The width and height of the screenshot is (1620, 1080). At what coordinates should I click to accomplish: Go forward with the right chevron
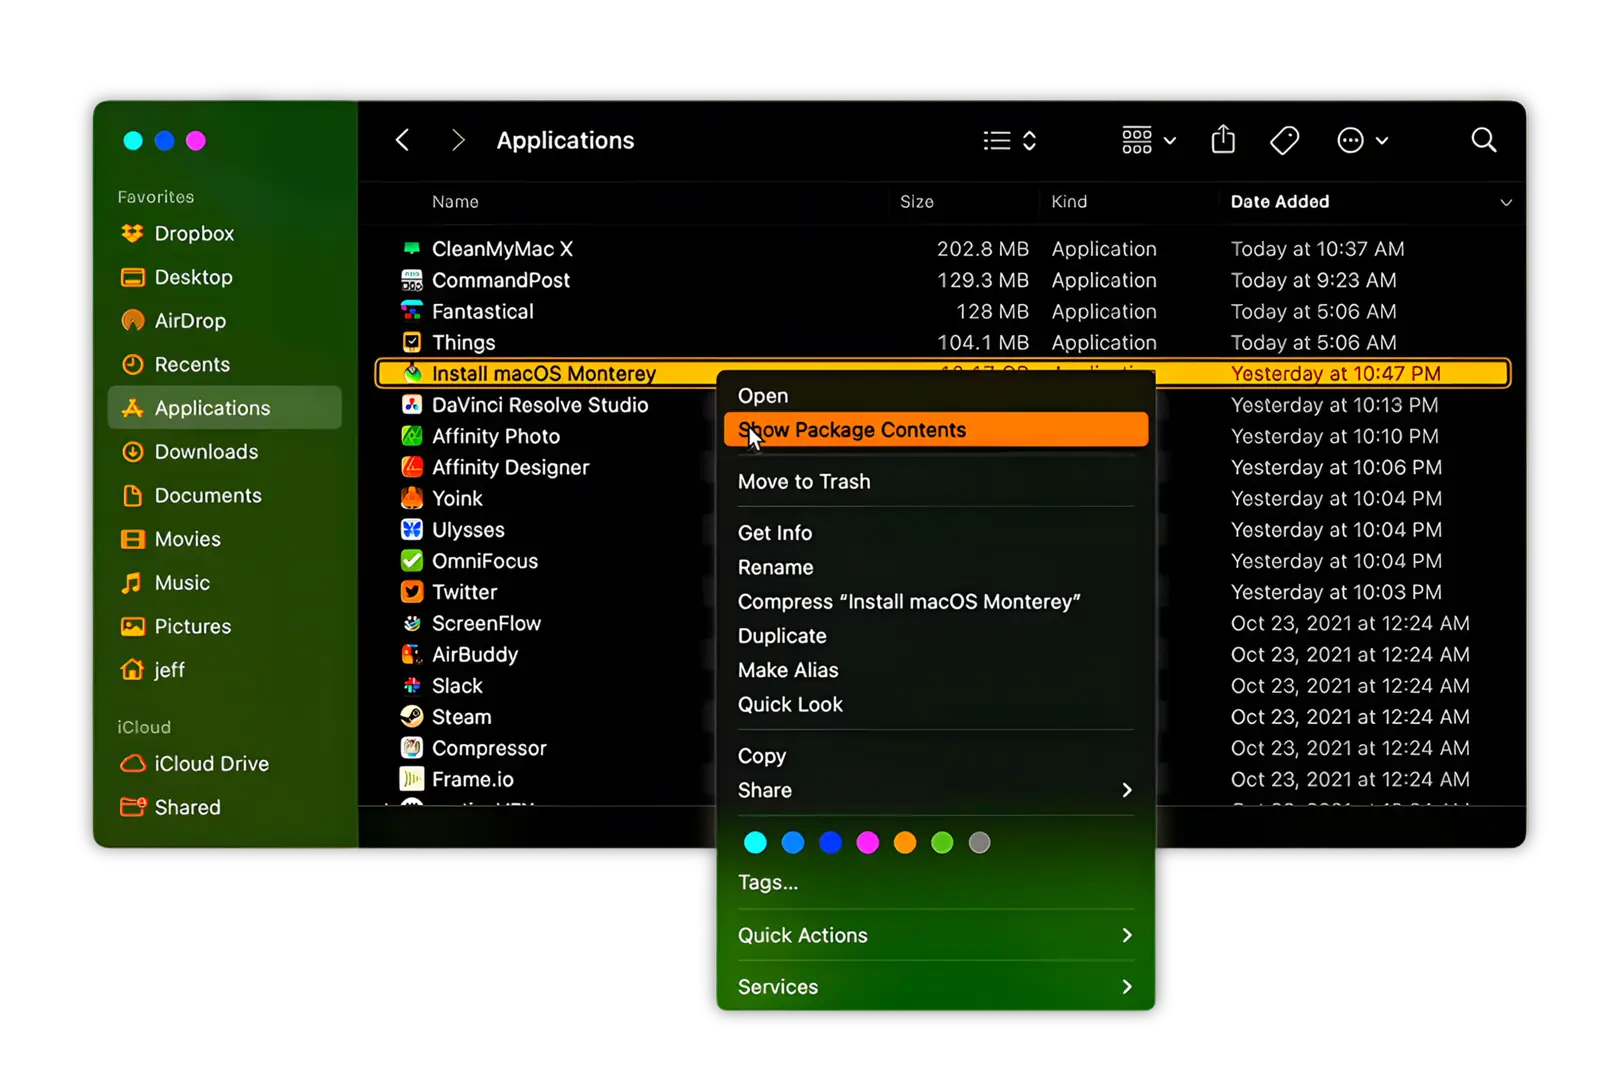click(458, 140)
